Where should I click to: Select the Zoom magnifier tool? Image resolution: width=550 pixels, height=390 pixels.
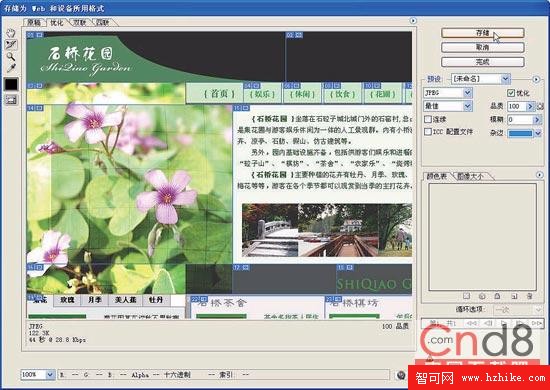coord(11,56)
